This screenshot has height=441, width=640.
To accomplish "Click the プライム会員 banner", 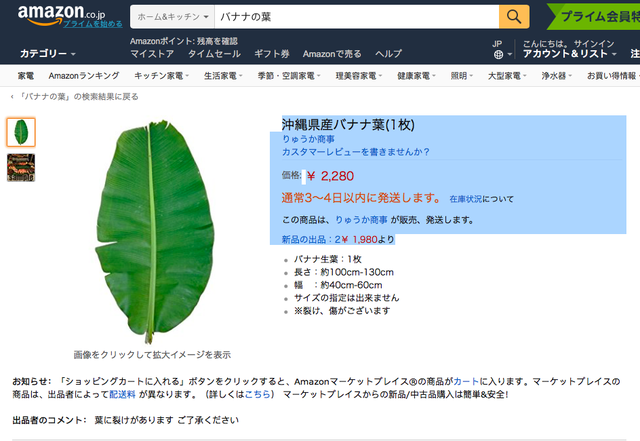I will [597, 17].
